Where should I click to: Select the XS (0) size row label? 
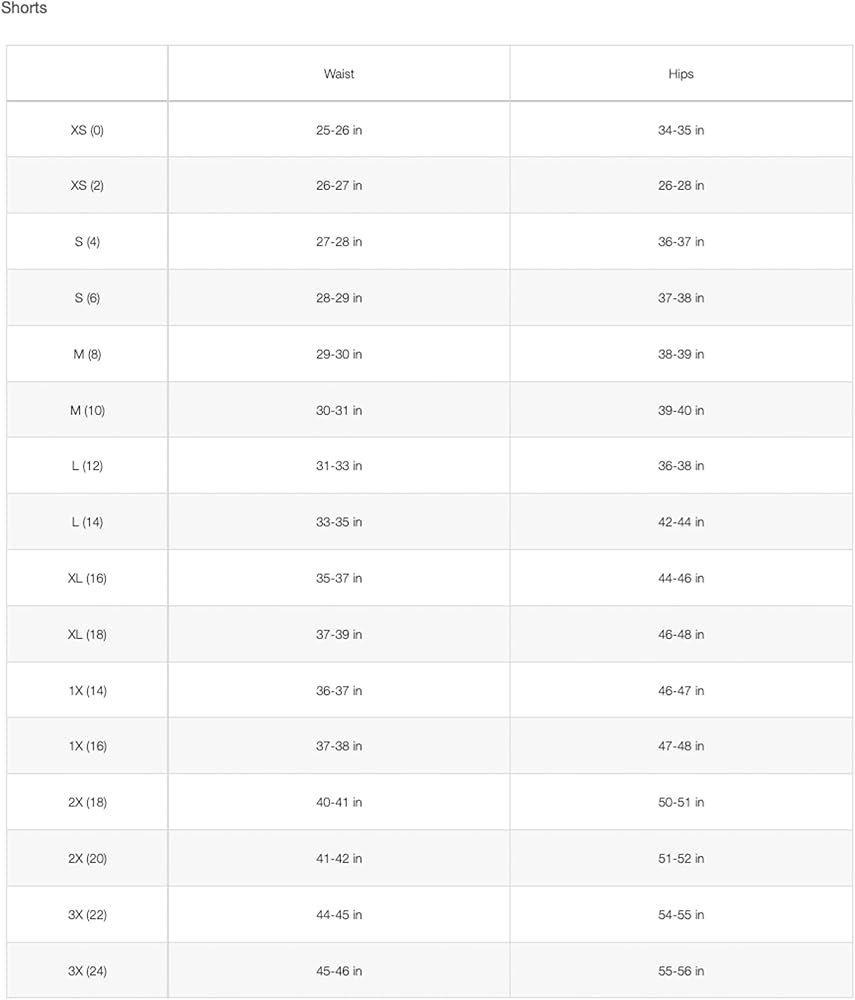coord(87,130)
